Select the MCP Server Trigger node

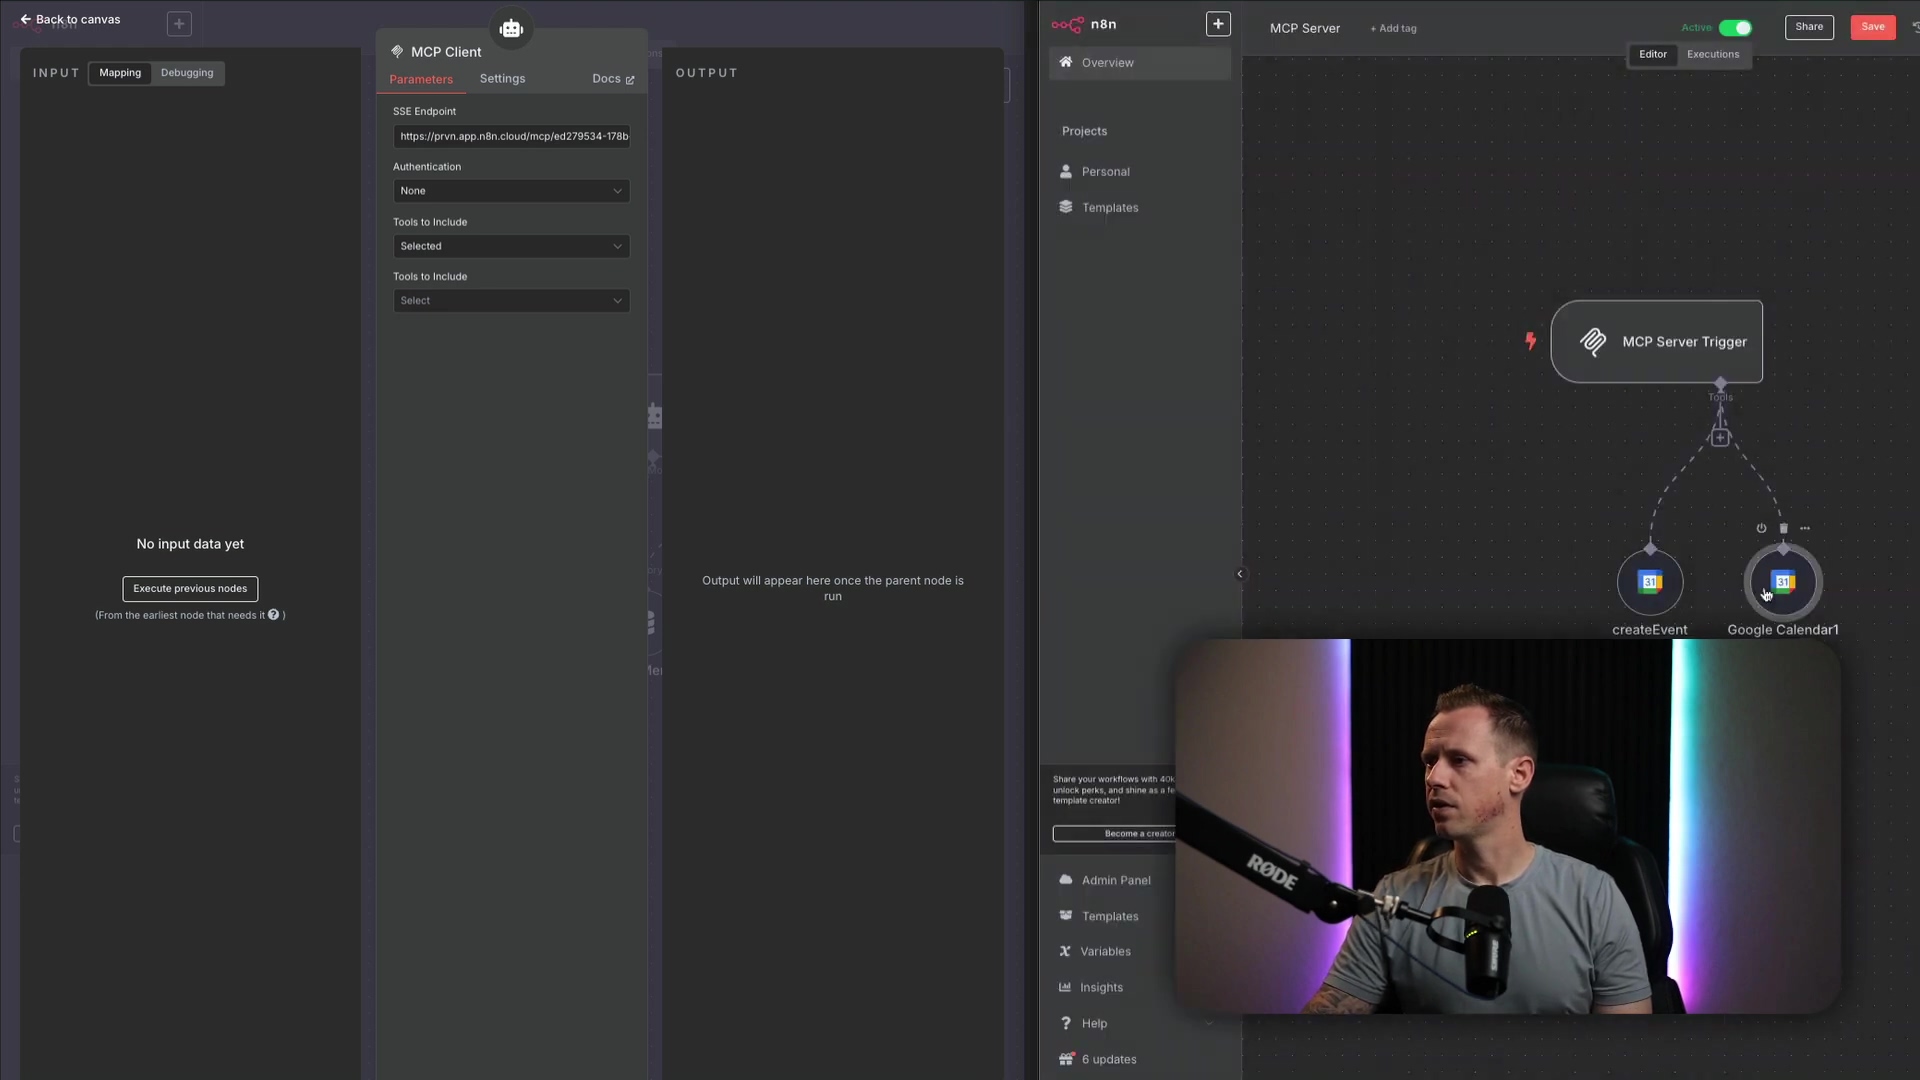click(1657, 342)
